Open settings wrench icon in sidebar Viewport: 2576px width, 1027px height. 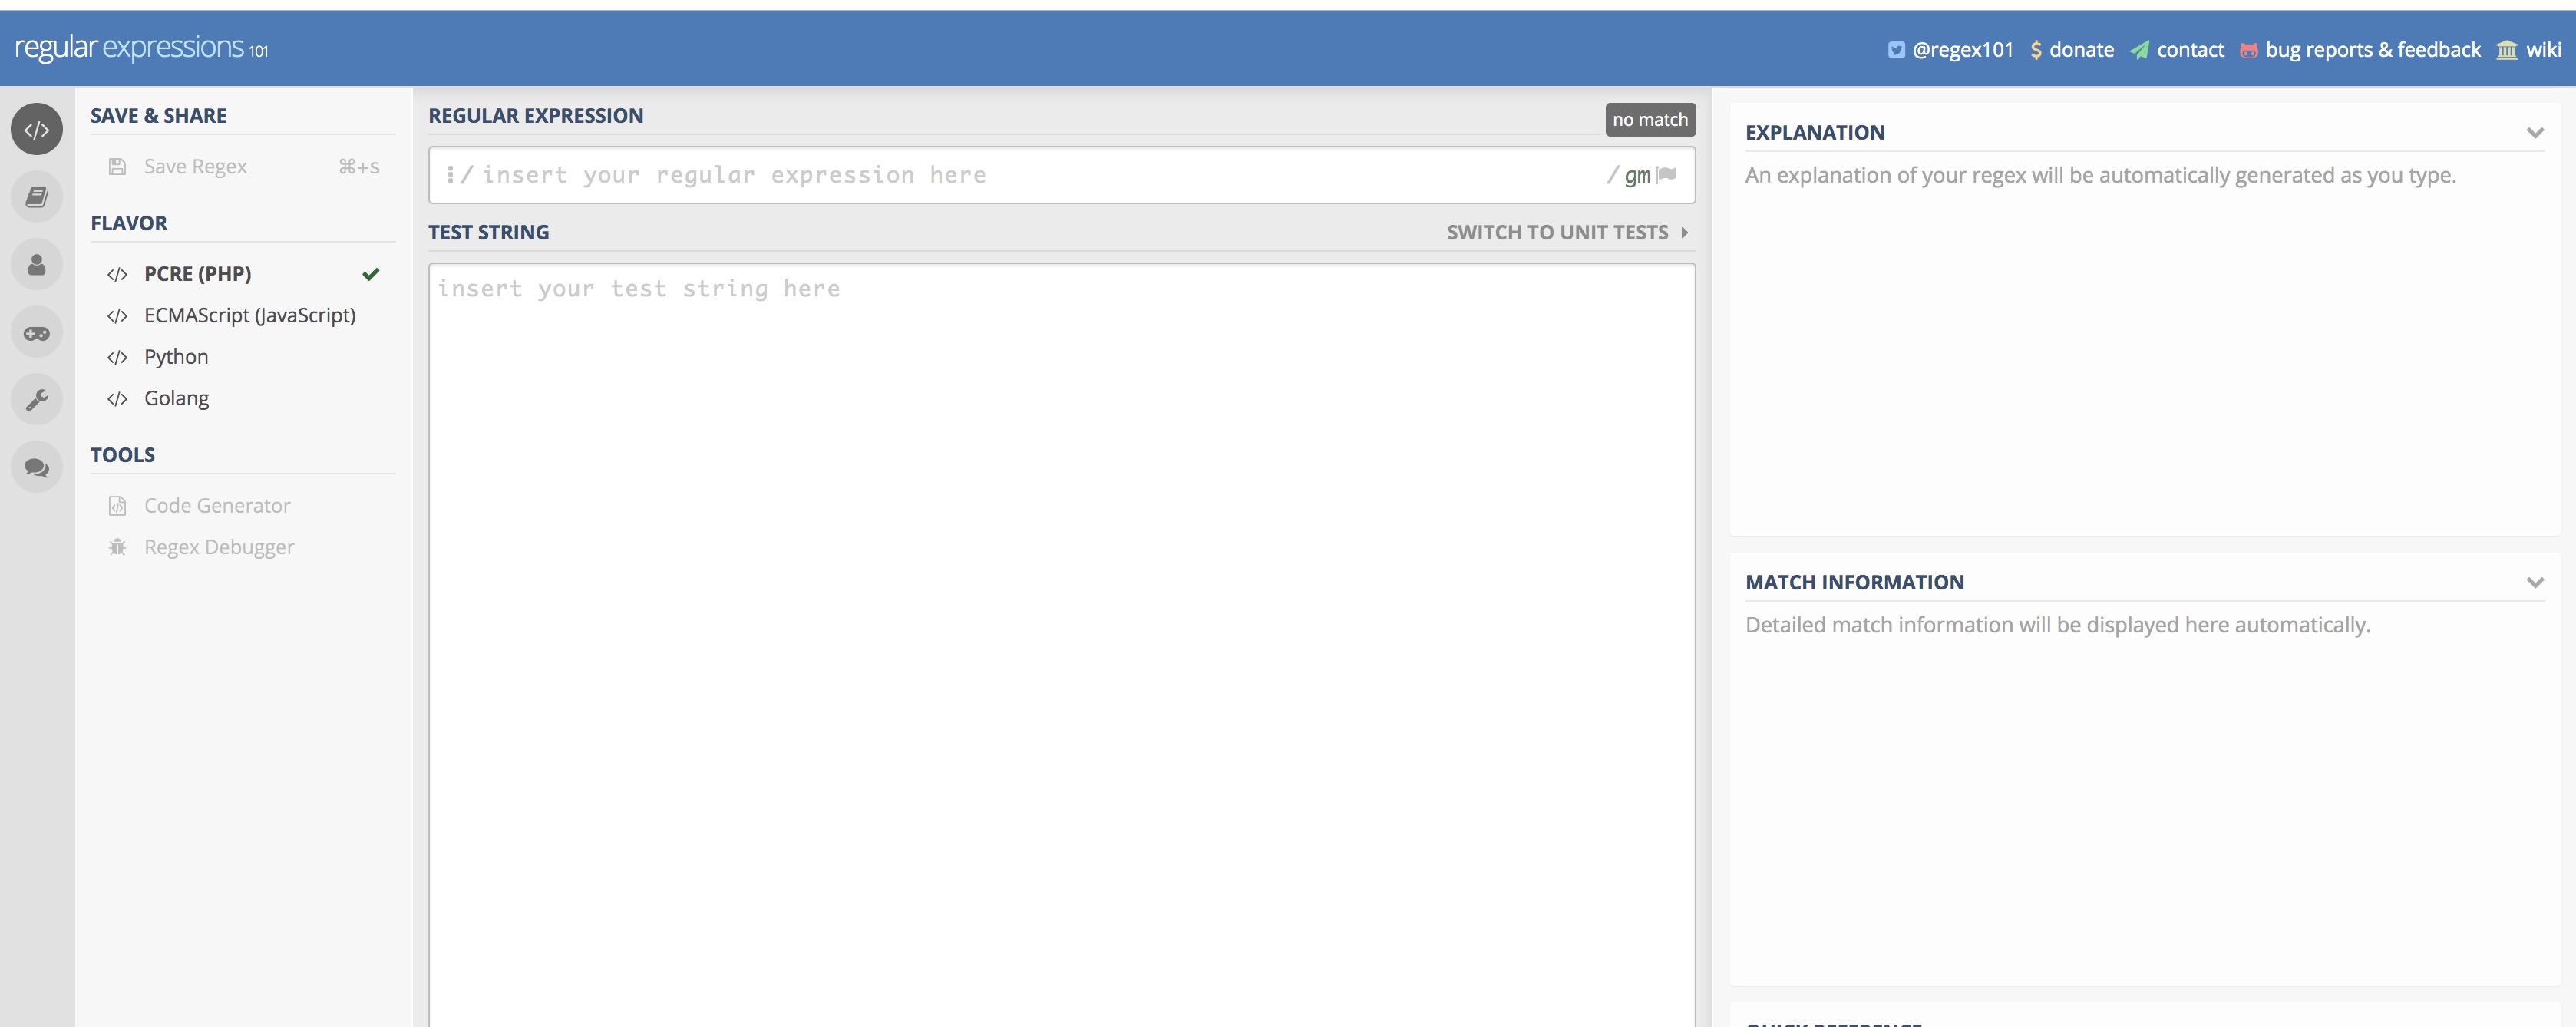[x=37, y=400]
